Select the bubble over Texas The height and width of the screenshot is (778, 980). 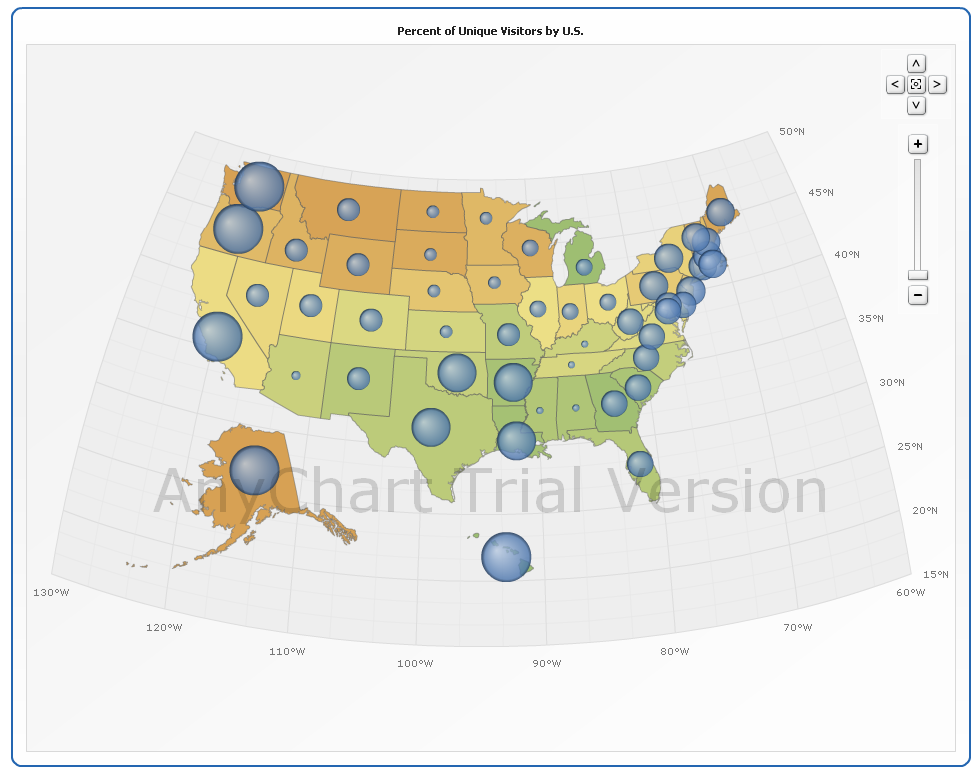(x=431, y=427)
